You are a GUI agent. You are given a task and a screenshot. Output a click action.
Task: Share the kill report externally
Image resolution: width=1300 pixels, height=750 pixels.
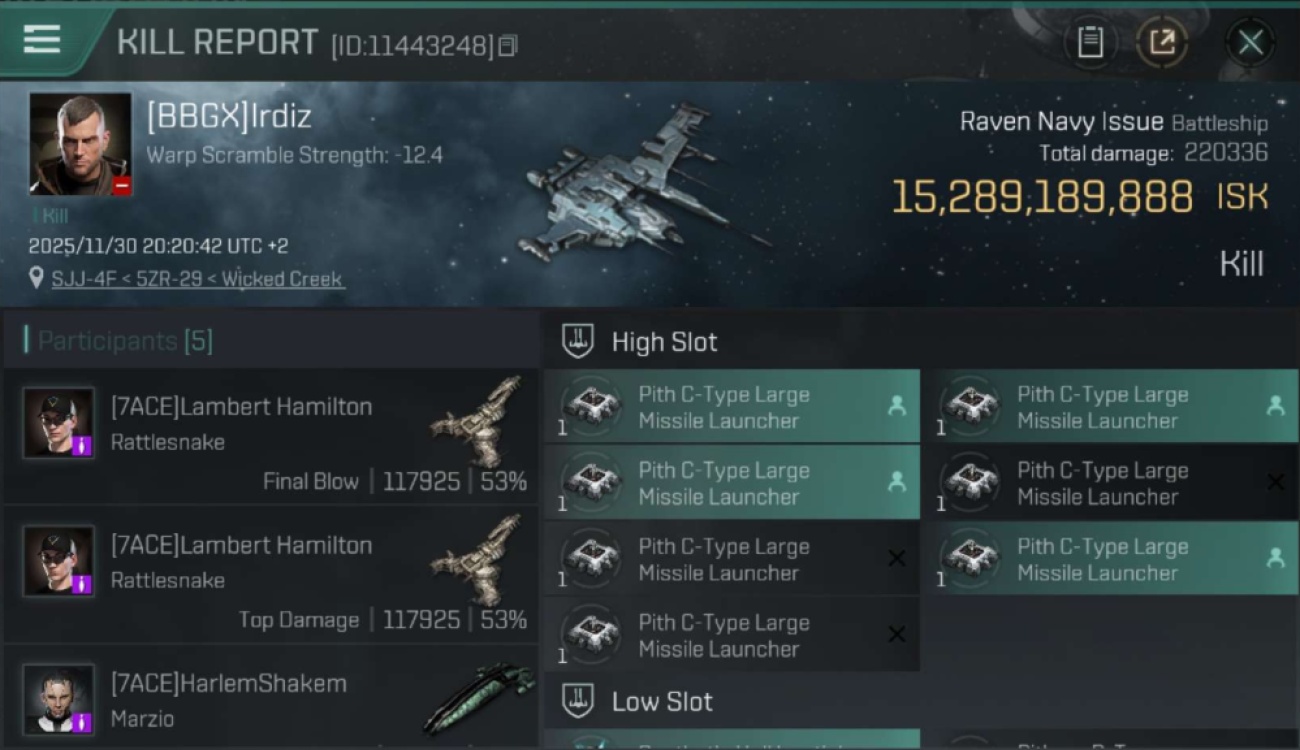tap(1162, 42)
